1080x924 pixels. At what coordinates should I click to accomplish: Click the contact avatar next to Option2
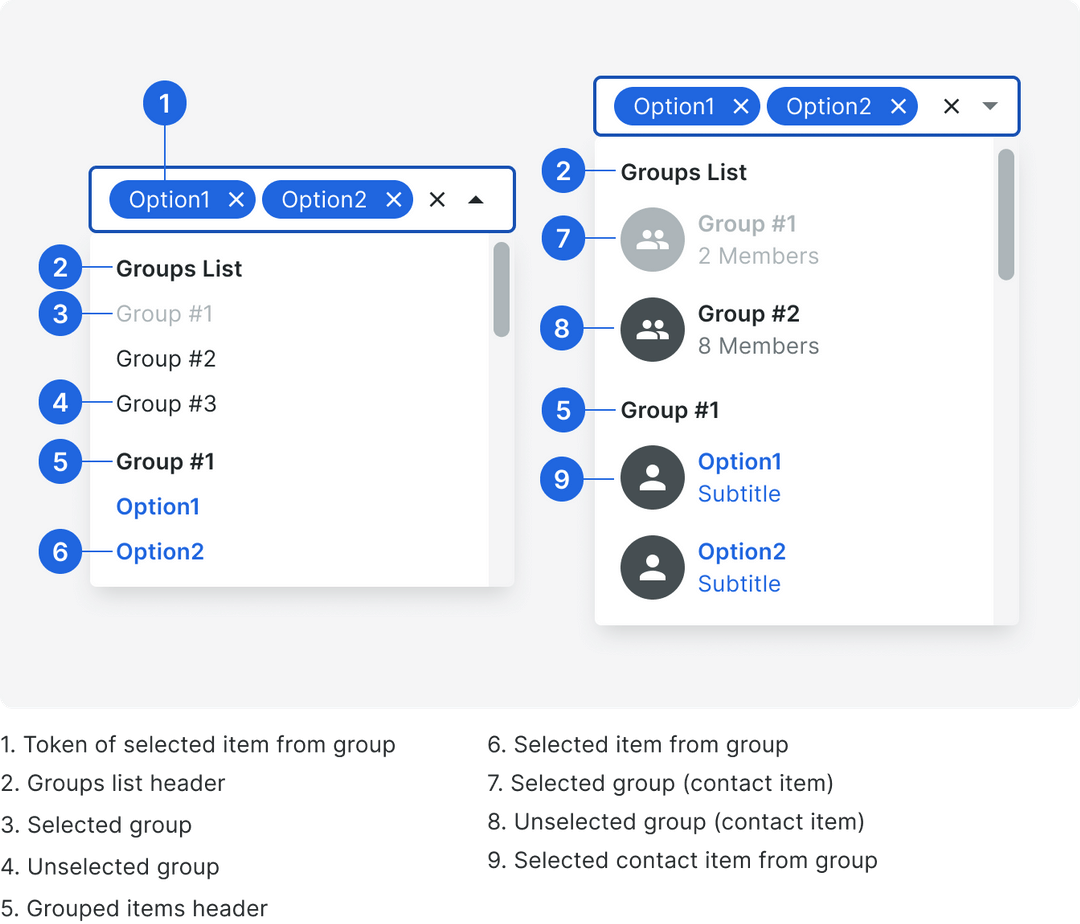(652, 567)
